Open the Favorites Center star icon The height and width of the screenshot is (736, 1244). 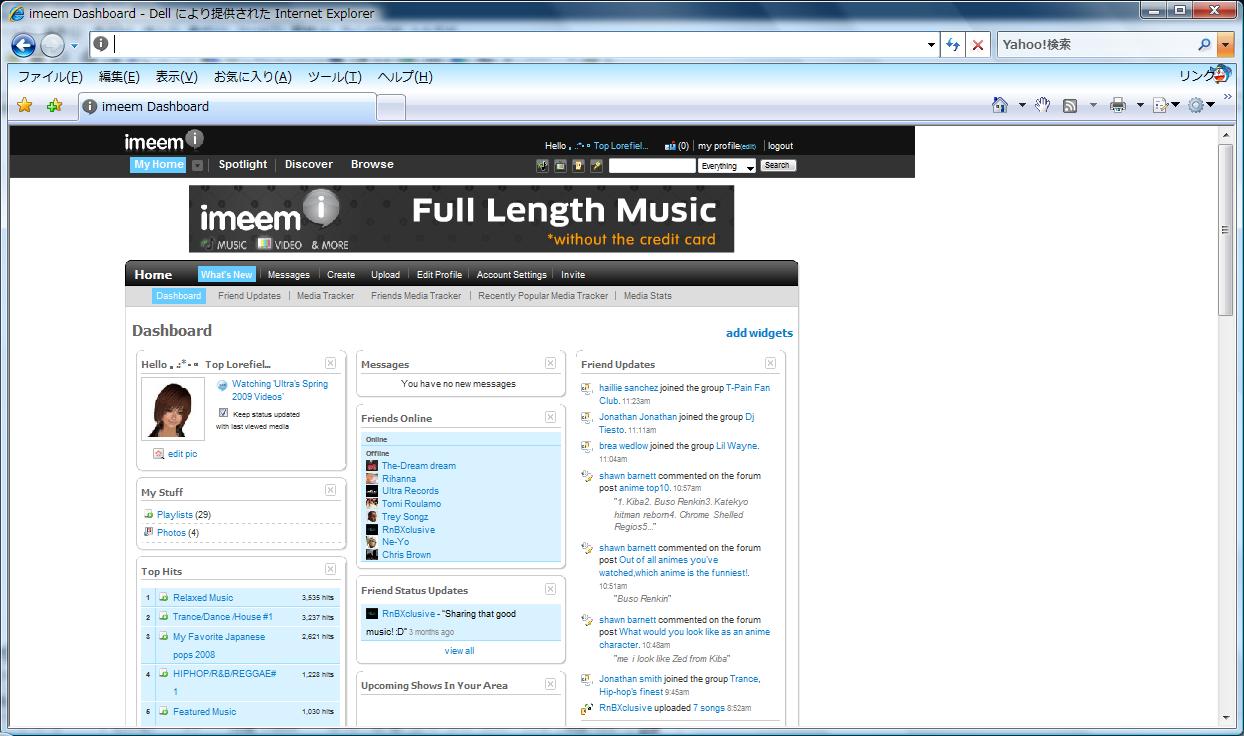pos(25,106)
